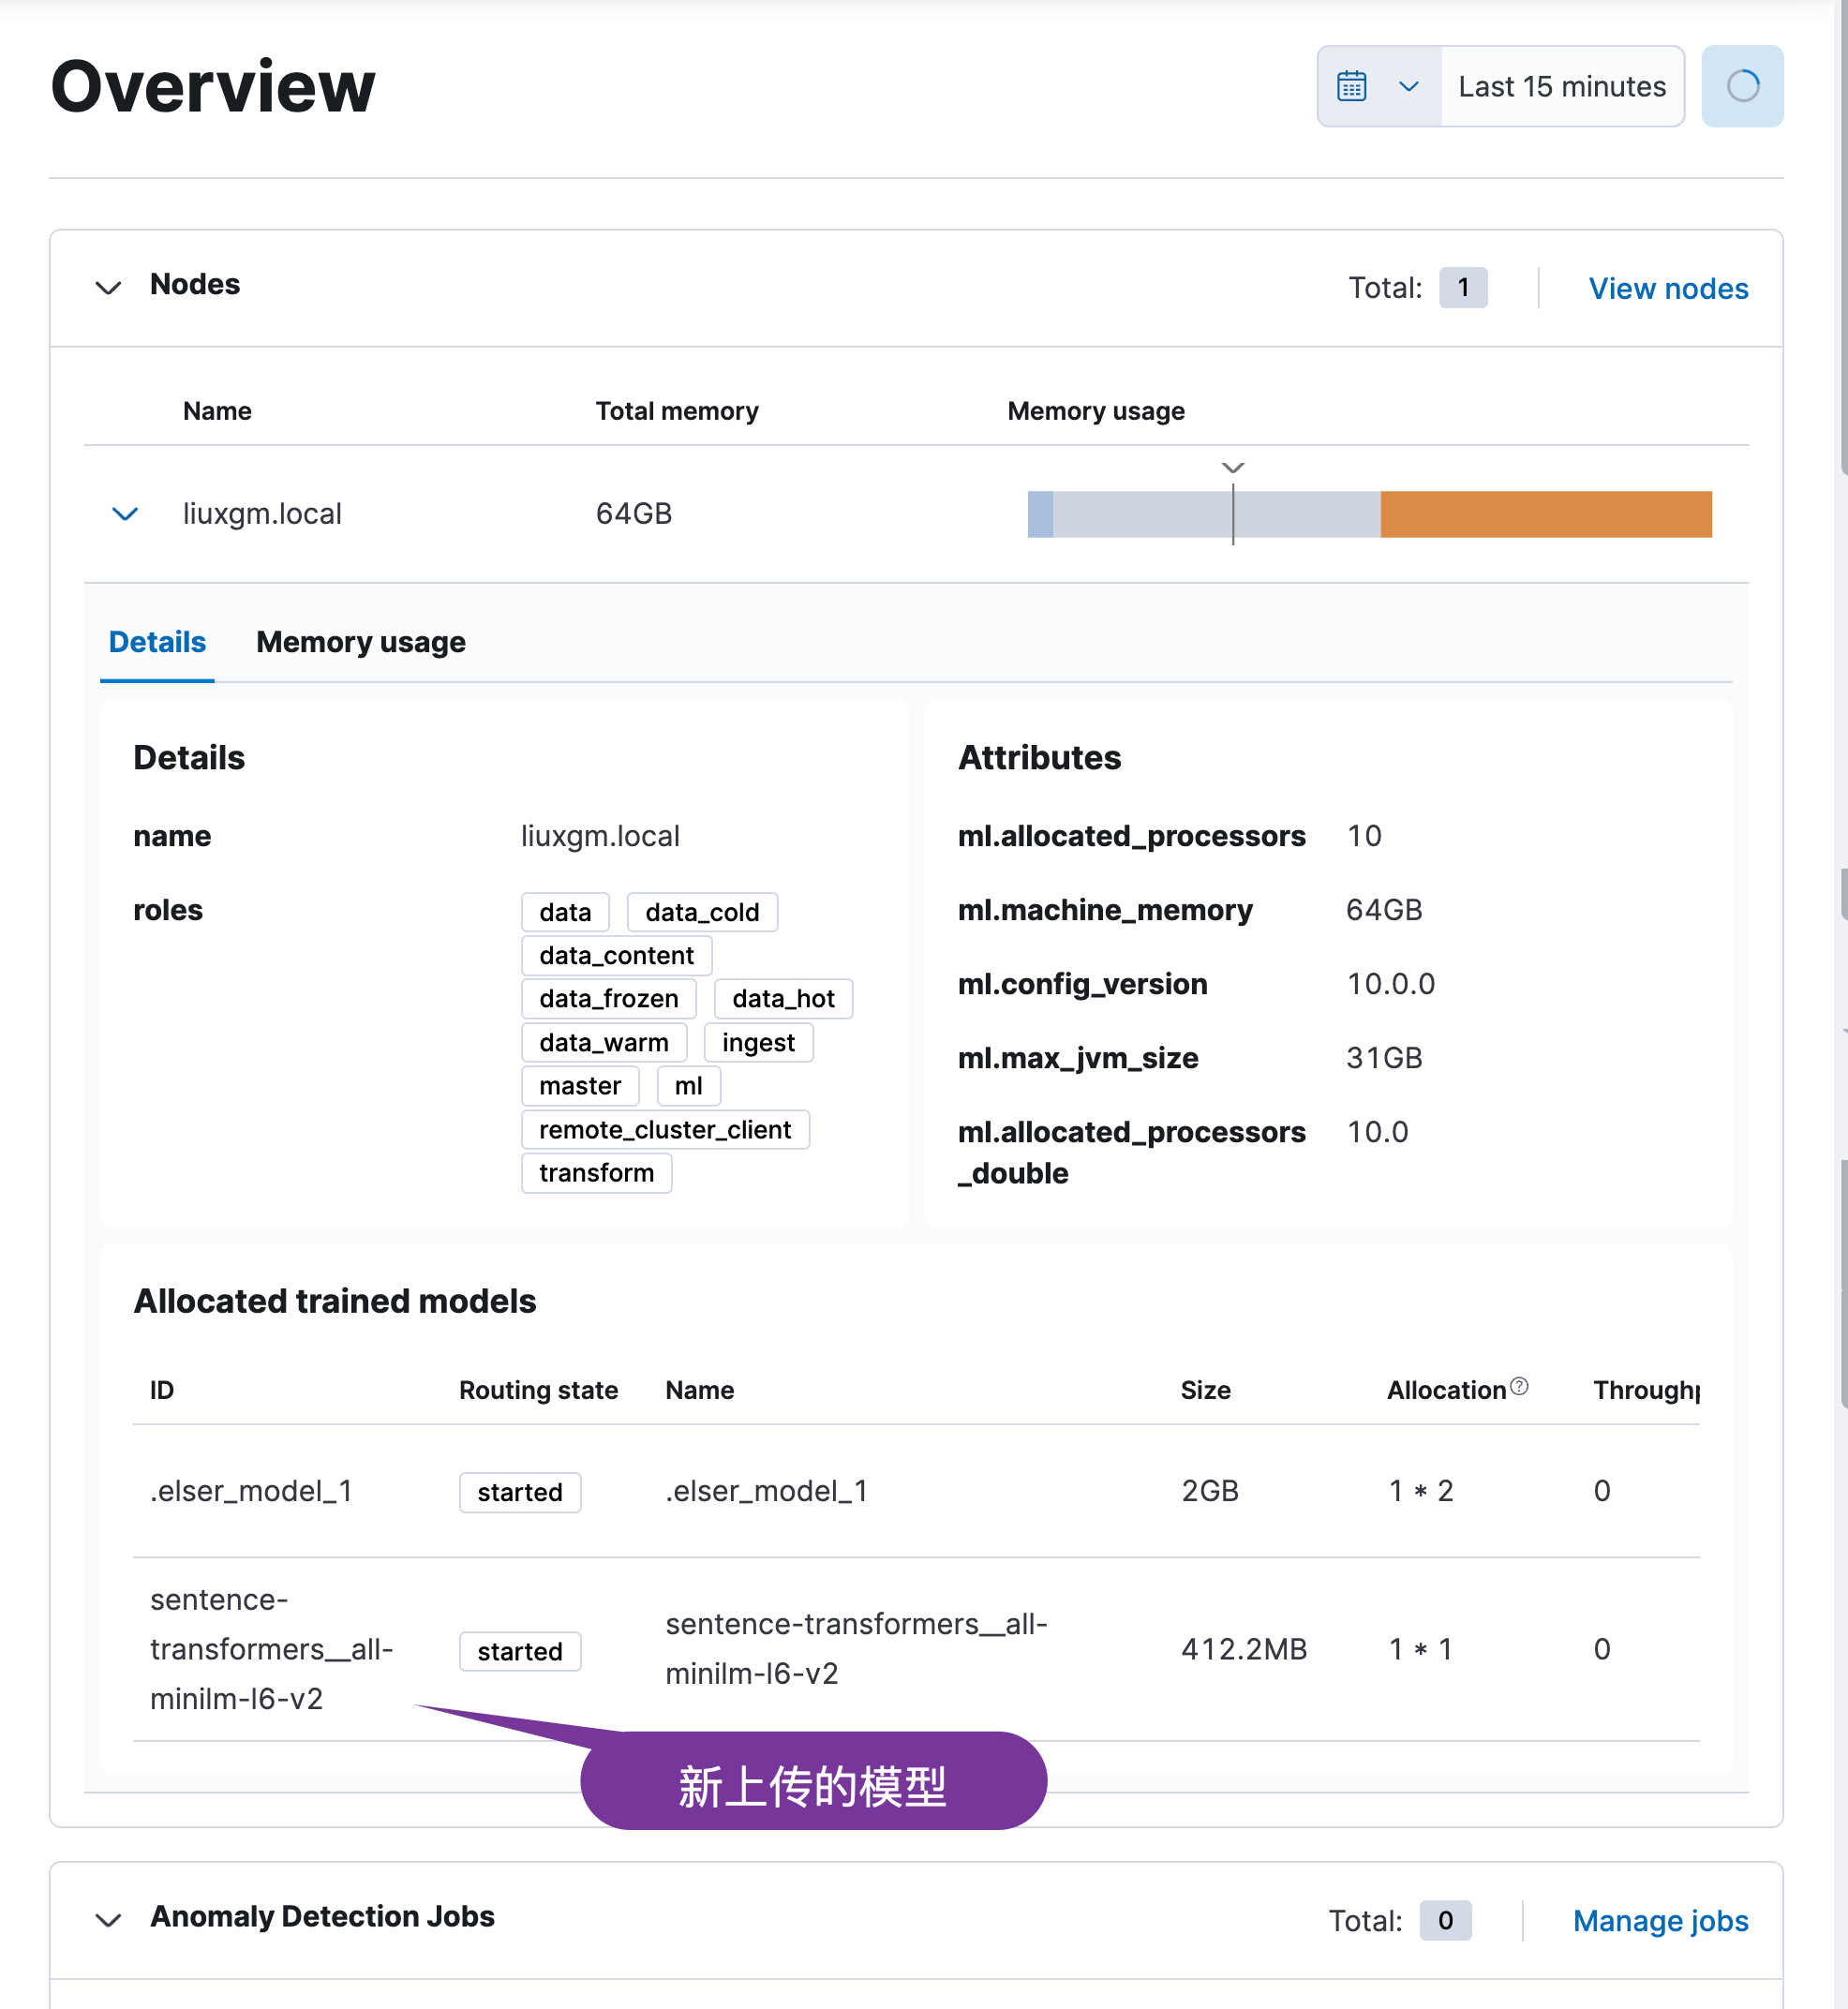Click the Nodes total count badge

tap(1463, 288)
